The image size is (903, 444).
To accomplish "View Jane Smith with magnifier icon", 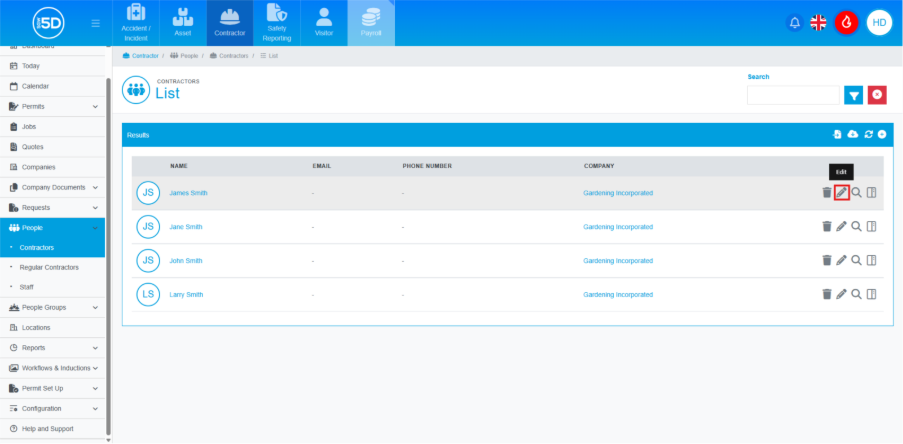I will click(856, 226).
